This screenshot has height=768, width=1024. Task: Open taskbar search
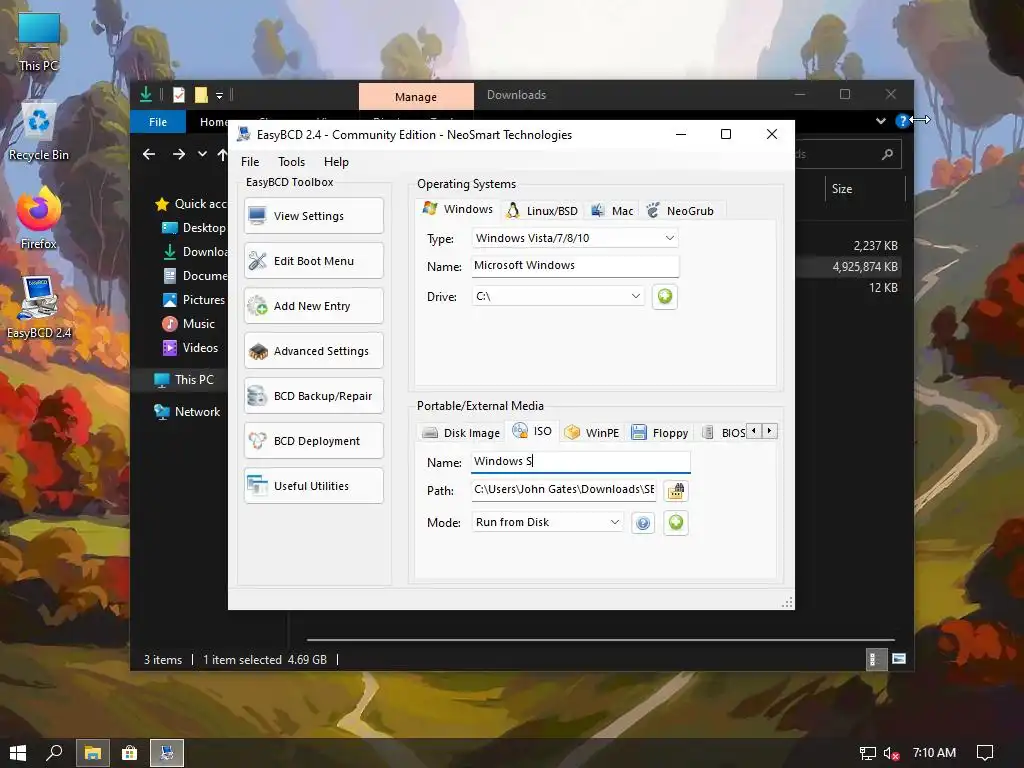[x=54, y=753]
